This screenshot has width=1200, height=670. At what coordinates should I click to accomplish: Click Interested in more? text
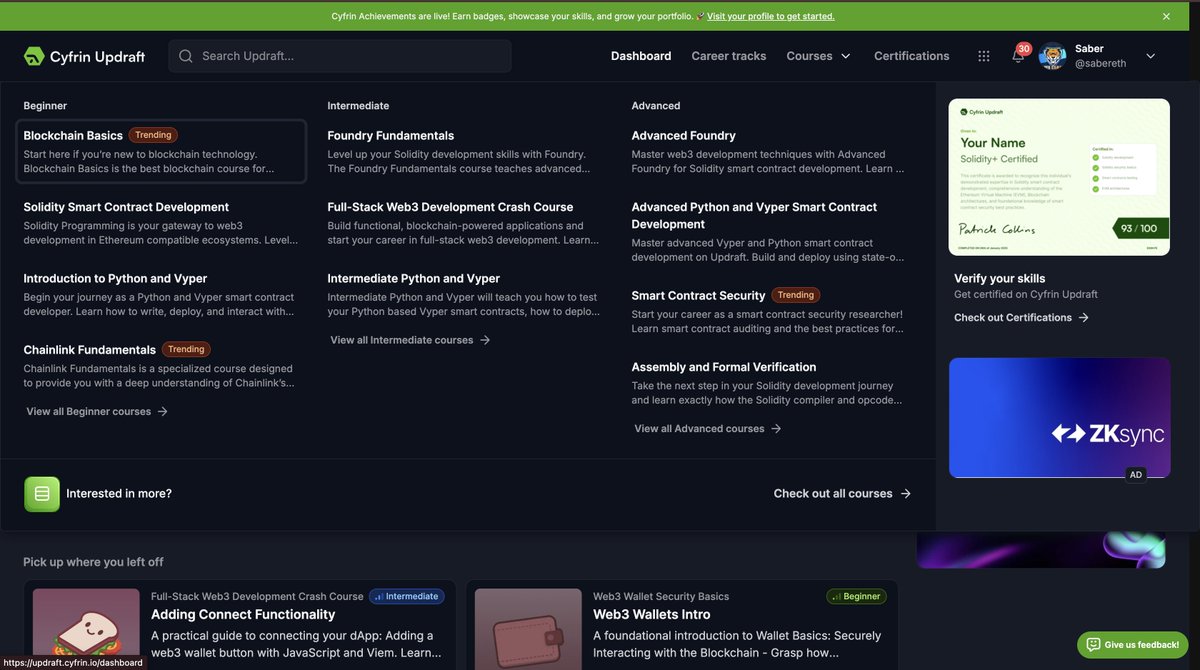point(119,494)
